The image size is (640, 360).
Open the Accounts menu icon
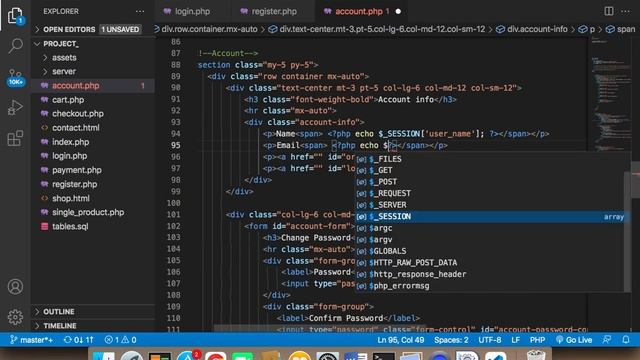tap(15, 287)
